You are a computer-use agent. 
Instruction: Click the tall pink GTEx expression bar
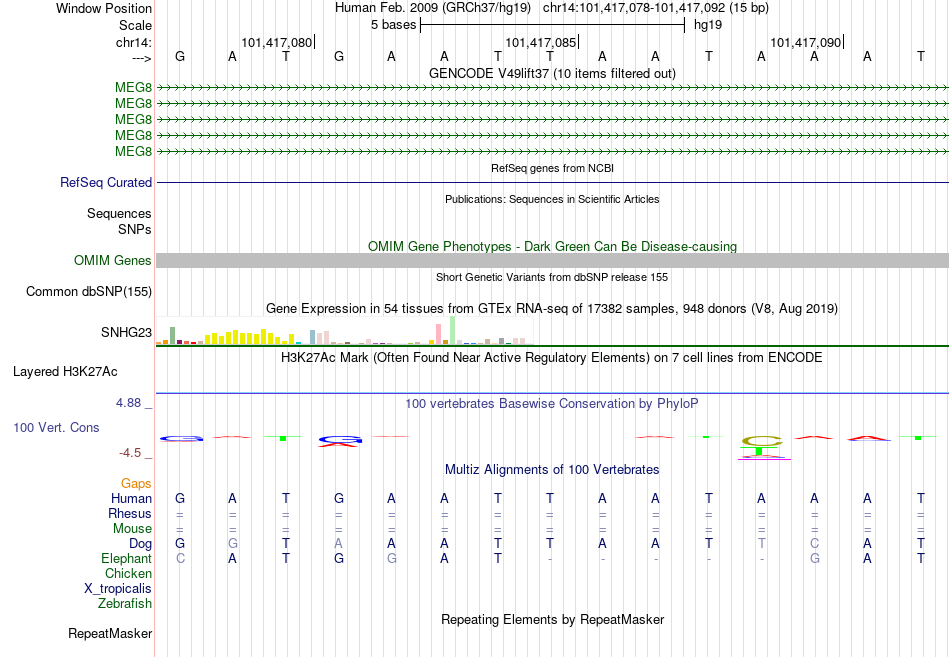click(439, 334)
